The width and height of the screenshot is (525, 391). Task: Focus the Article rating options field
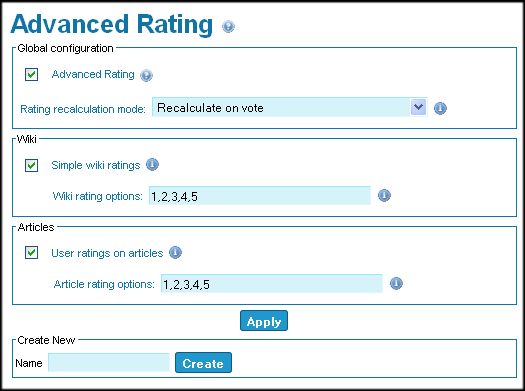[x=272, y=284]
